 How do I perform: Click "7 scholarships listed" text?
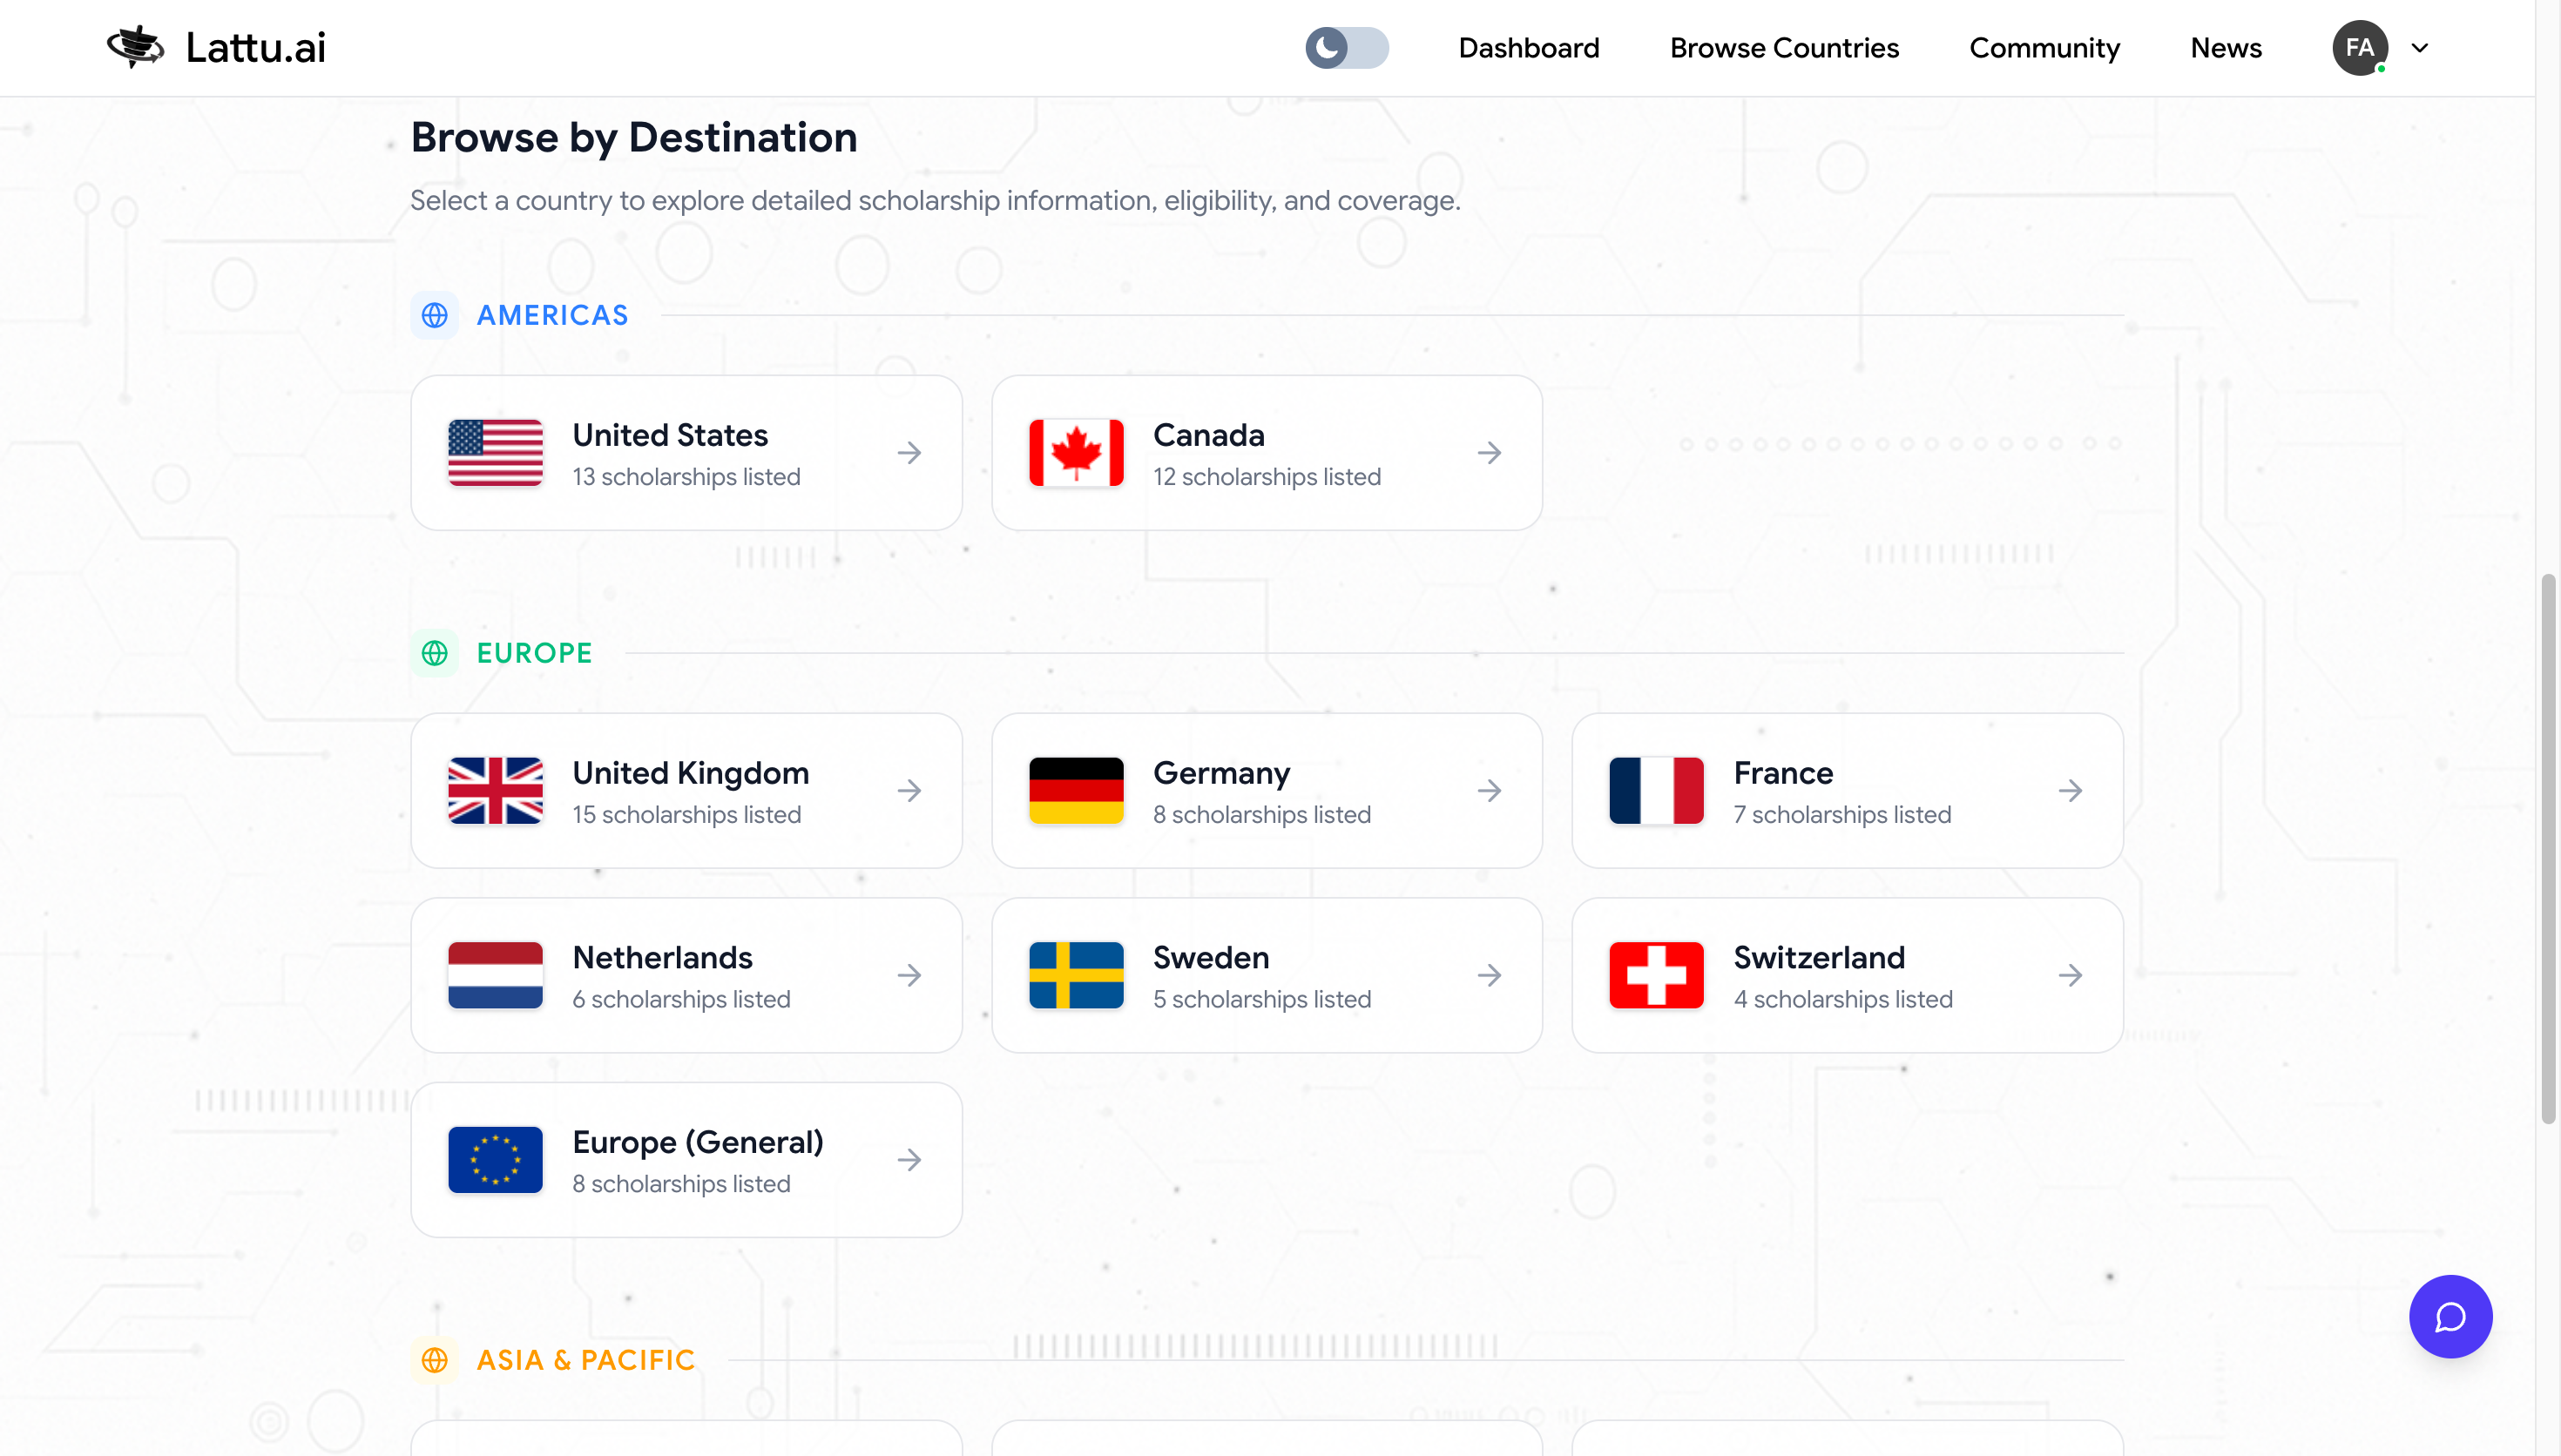(x=1842, y=815)
